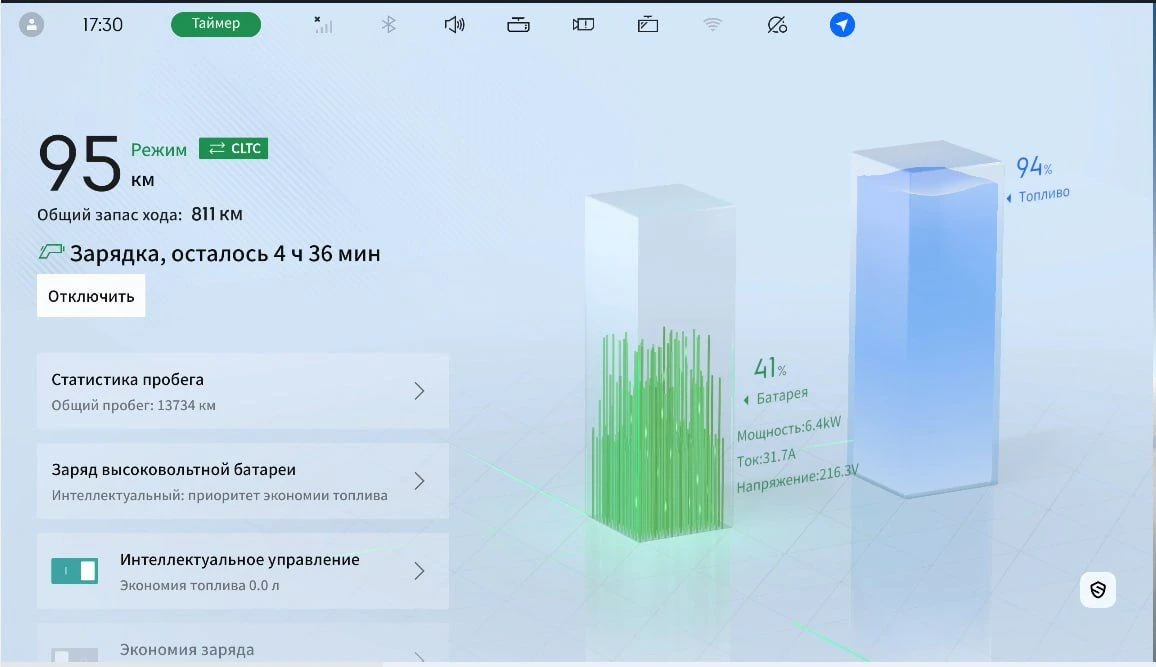
Task: Tap 'Зарядка, осталось 4 ч 36 мин'
Action: (x=225, y=254)
